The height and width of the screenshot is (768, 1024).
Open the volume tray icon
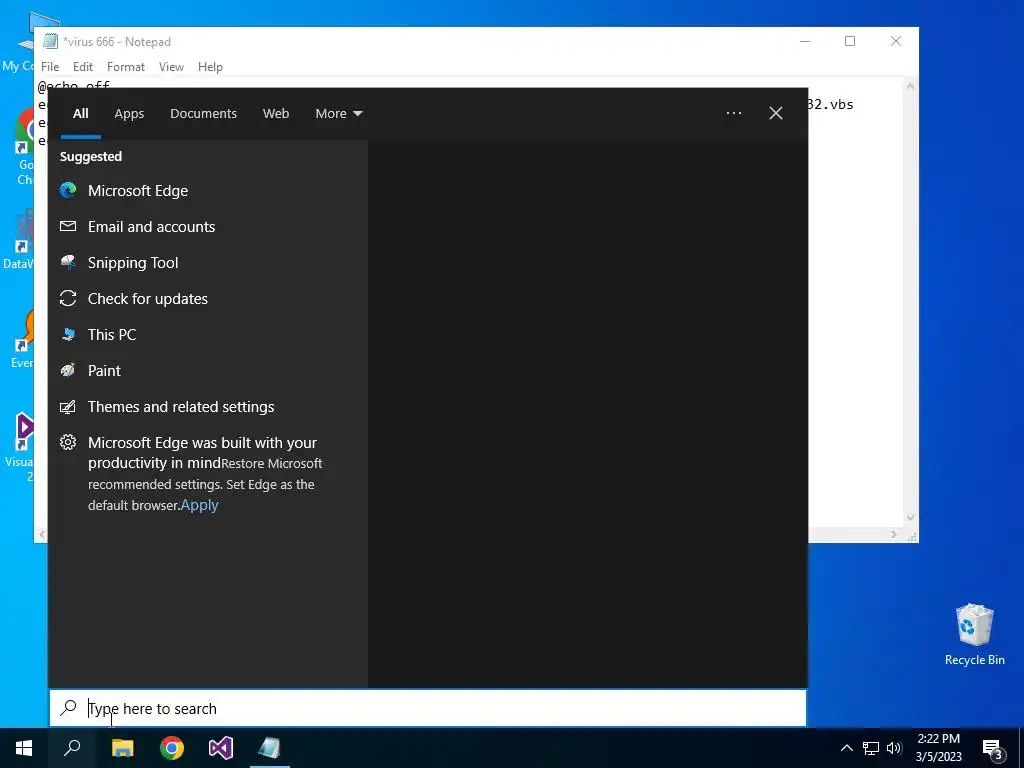pyautogui.click(x=894, y=748)
